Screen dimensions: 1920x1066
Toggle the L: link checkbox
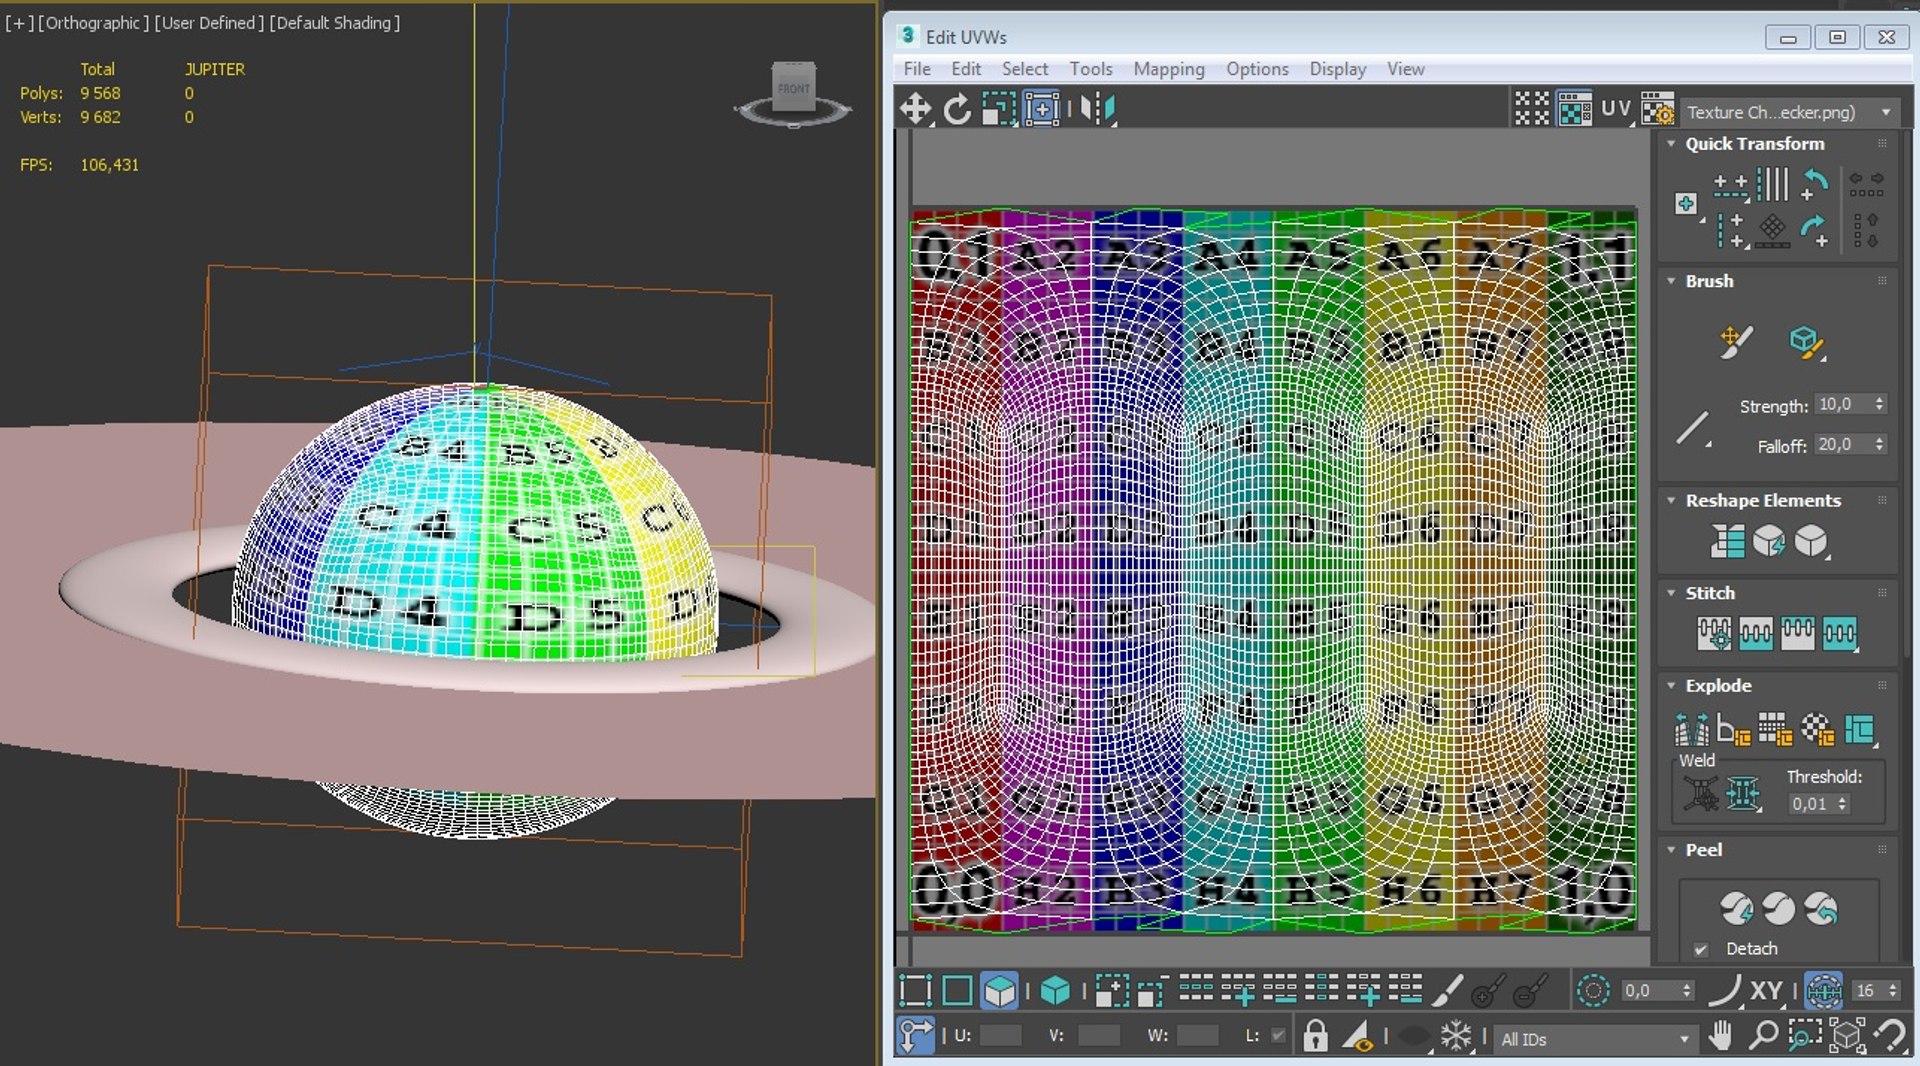pyautogui.click(x=1277, y=1035)
